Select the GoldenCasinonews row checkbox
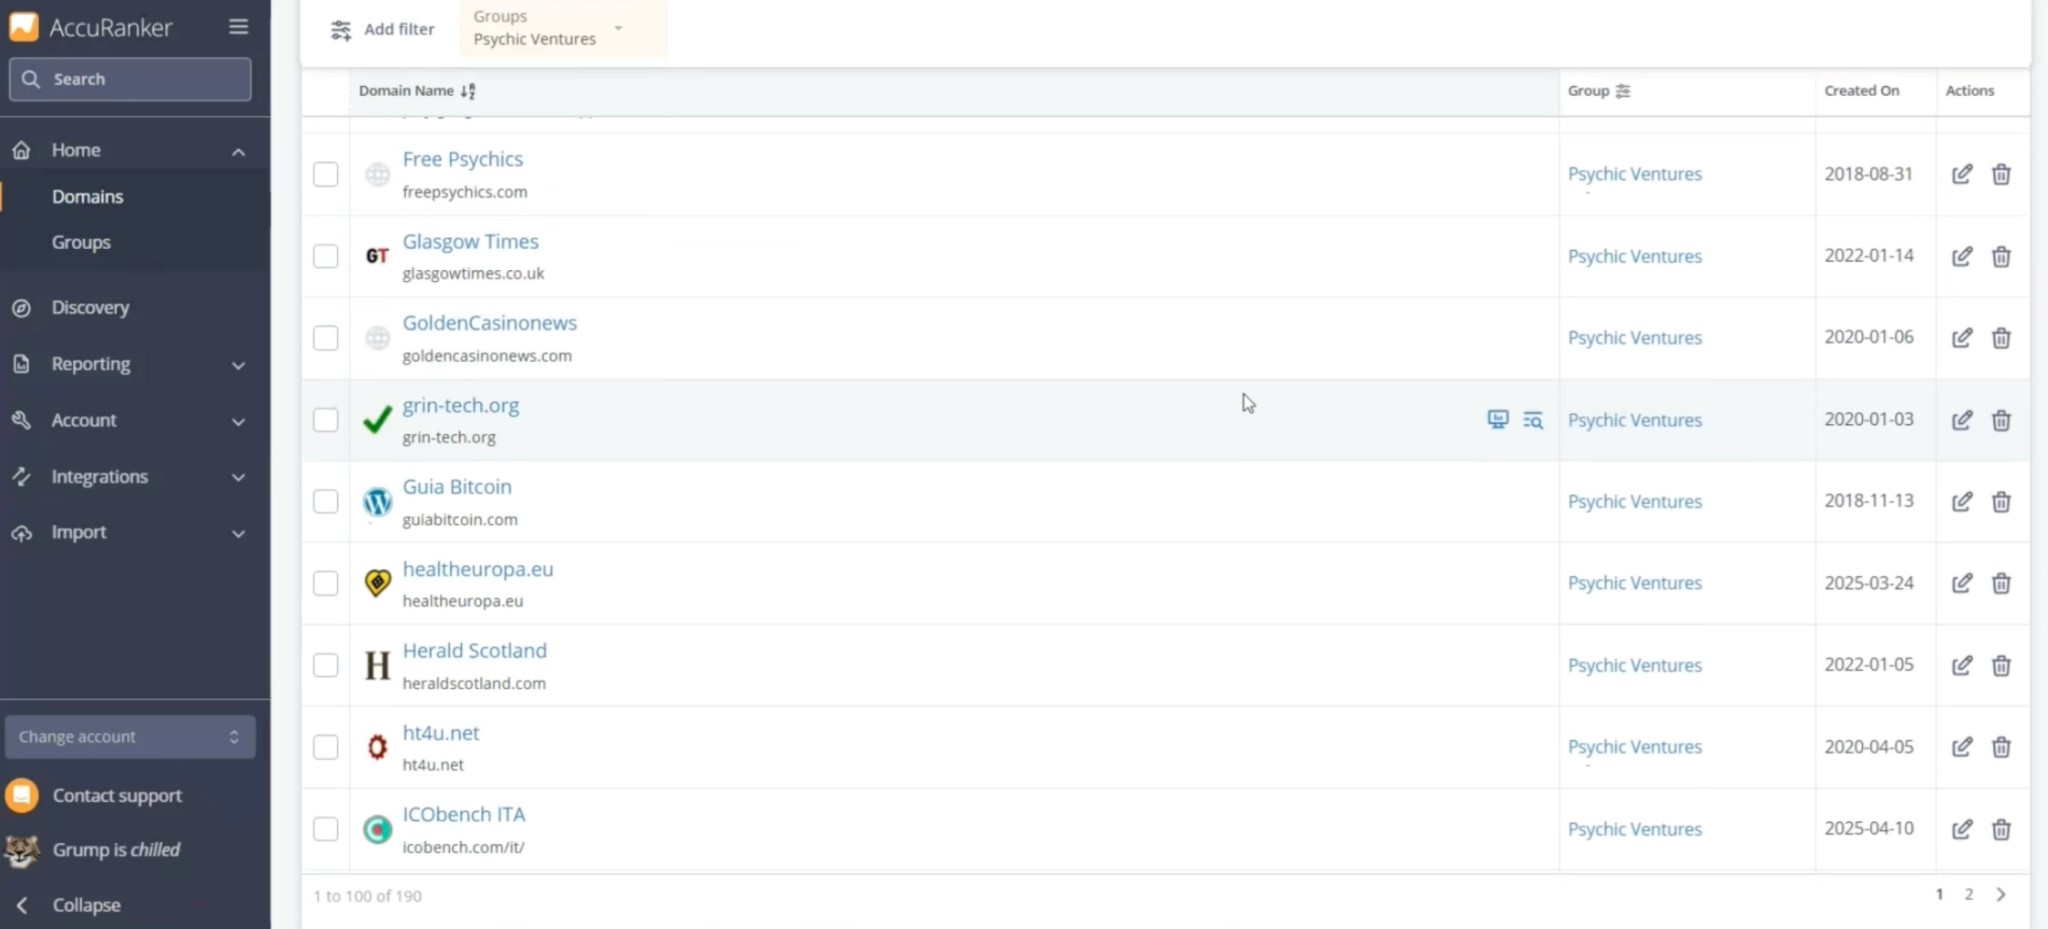Viewport: 2048px width, 929px height. pyautogui.click(x=325, y=338)
